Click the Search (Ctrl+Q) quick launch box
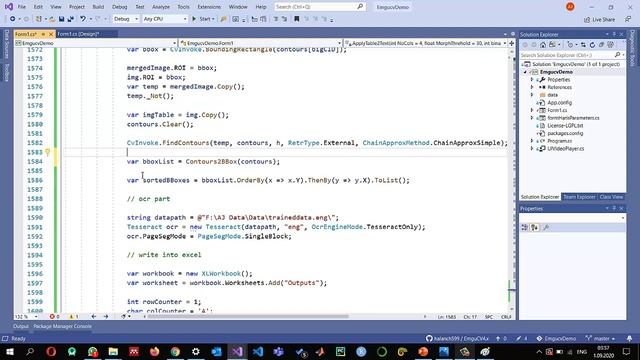The image size is (640, 360). click(x=320, y=7)
